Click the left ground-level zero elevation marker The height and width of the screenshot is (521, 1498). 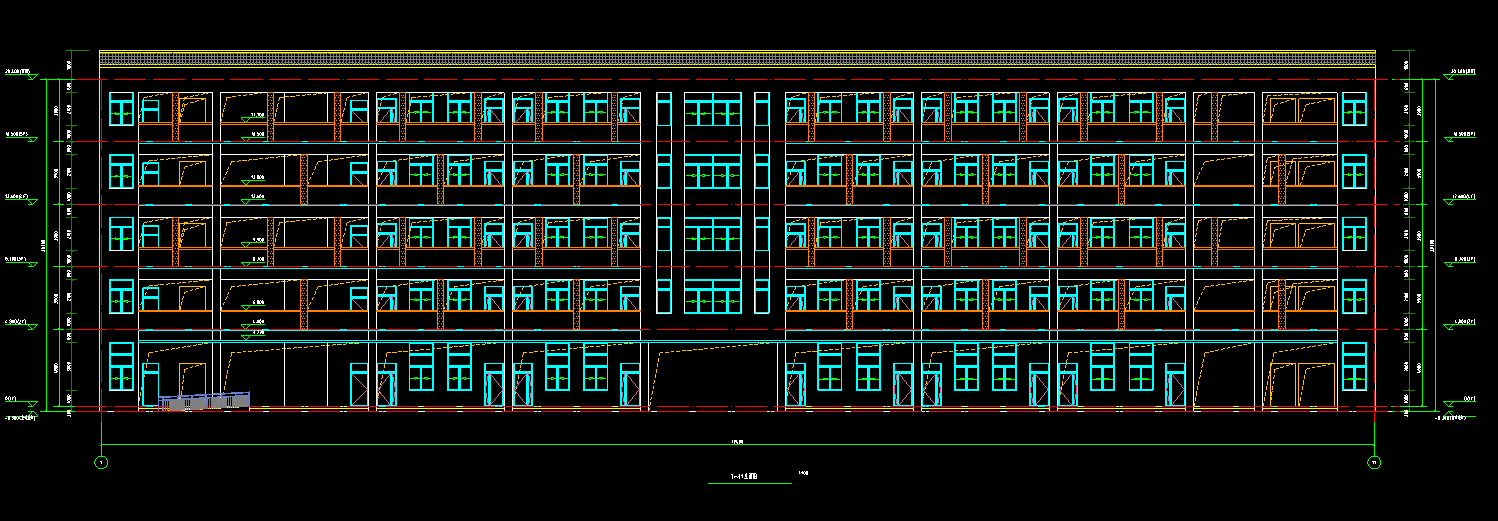click(x=13, y=401)
